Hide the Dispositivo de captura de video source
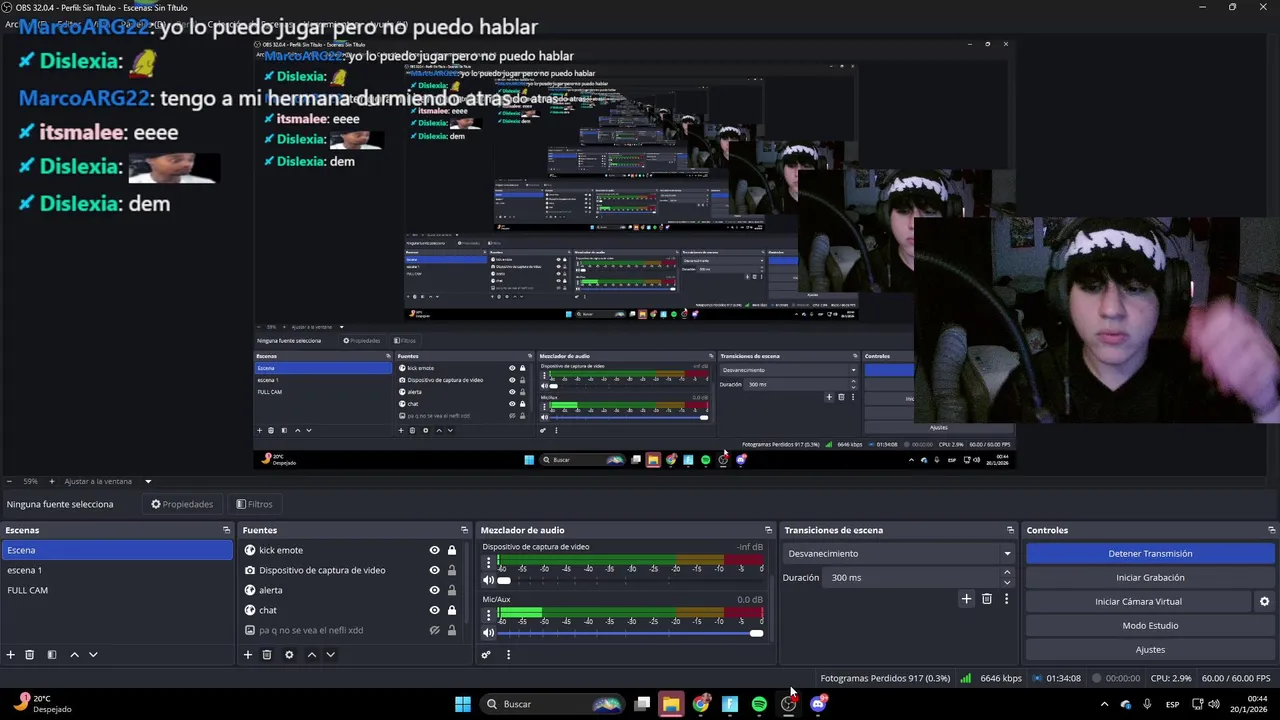The width and height of the screenshot is (1280, 720). [x=434, y=570]
